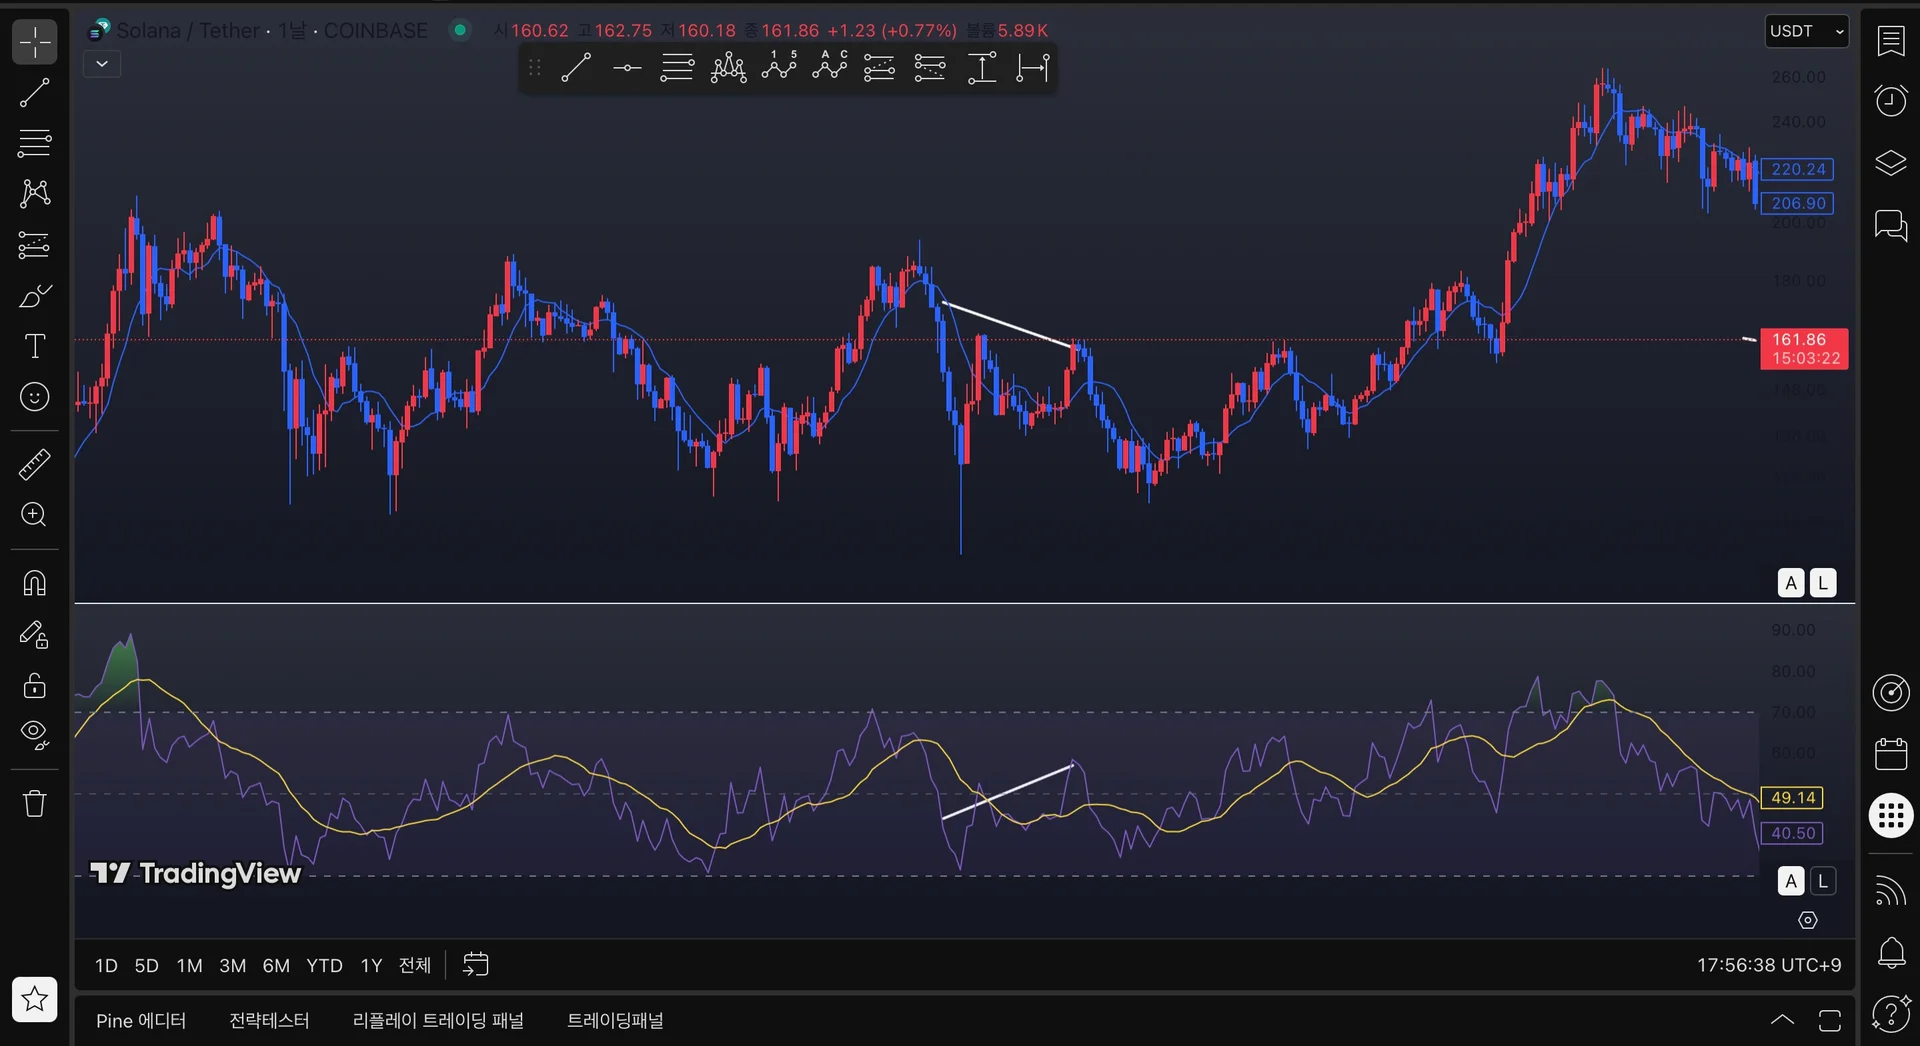1920x1046 pixels.
Task: Hide all drawings with eye icon
Action: [x=35, y=735]
